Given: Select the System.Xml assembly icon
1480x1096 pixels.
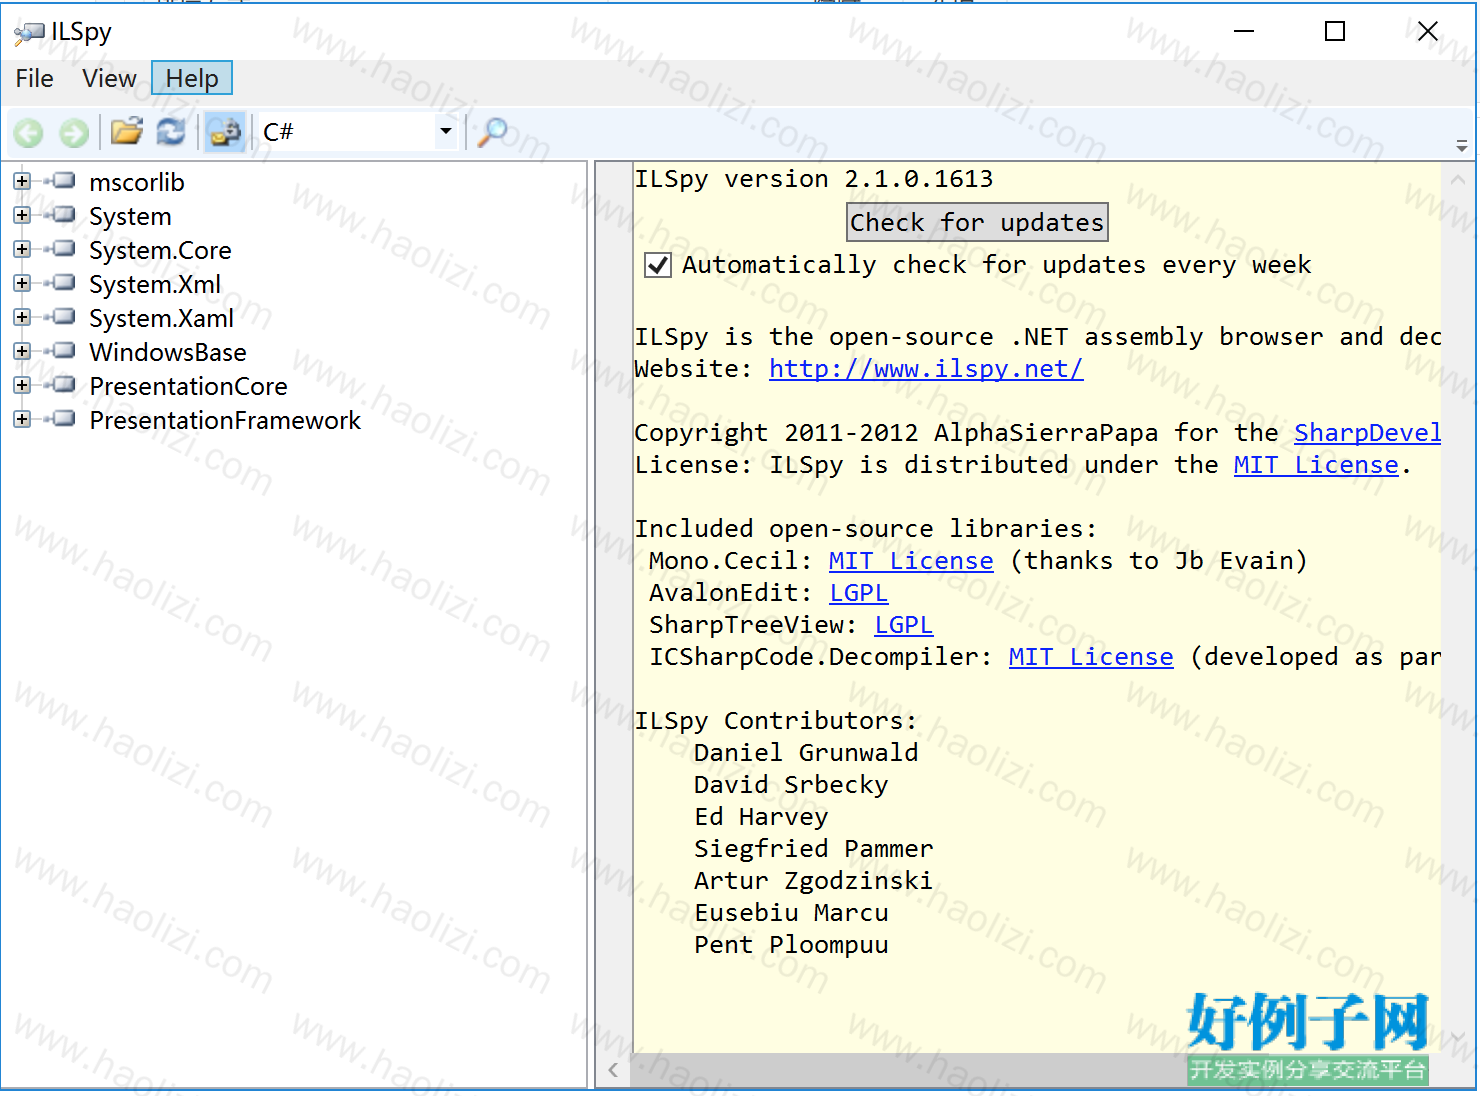Looking at the screenshot, I should (61, 283).
